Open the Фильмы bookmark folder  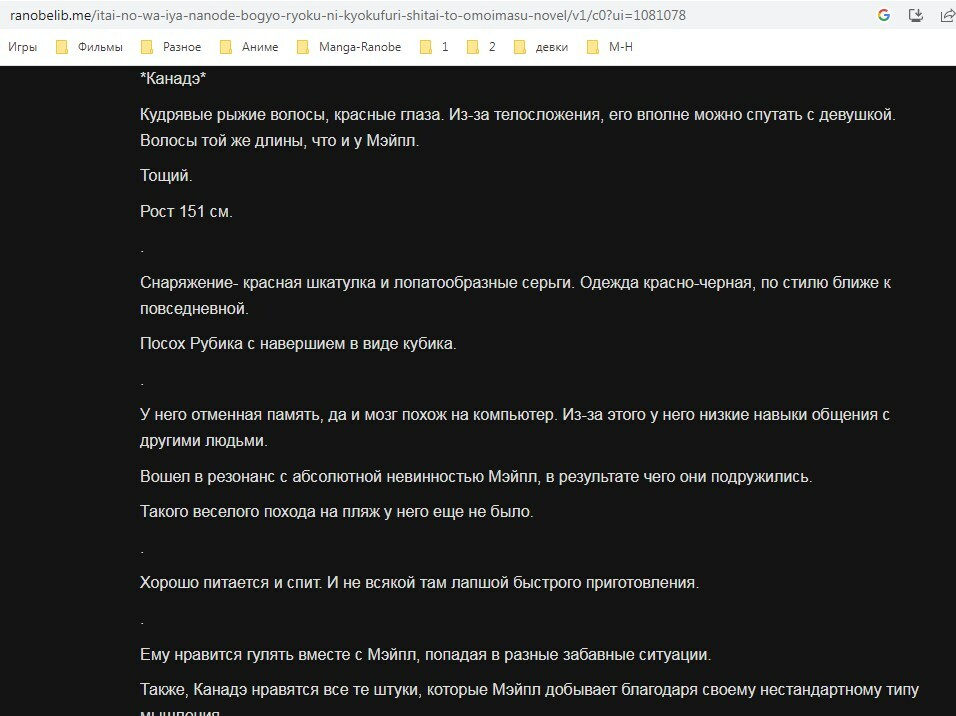pyautogui.click(x=90, y=47)
